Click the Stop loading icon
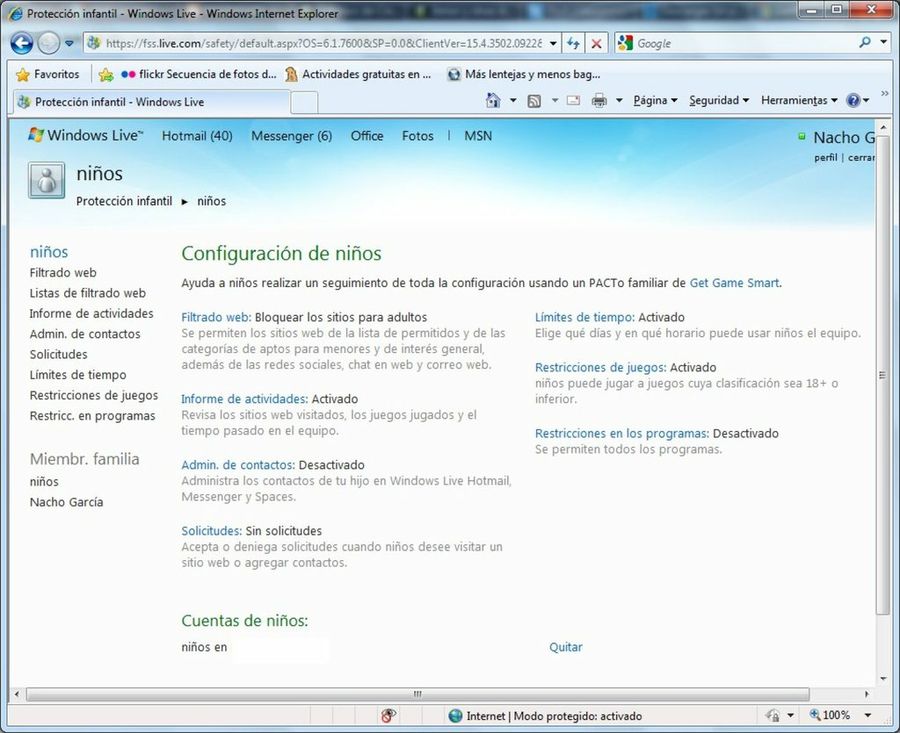 (x=597, y=43)
